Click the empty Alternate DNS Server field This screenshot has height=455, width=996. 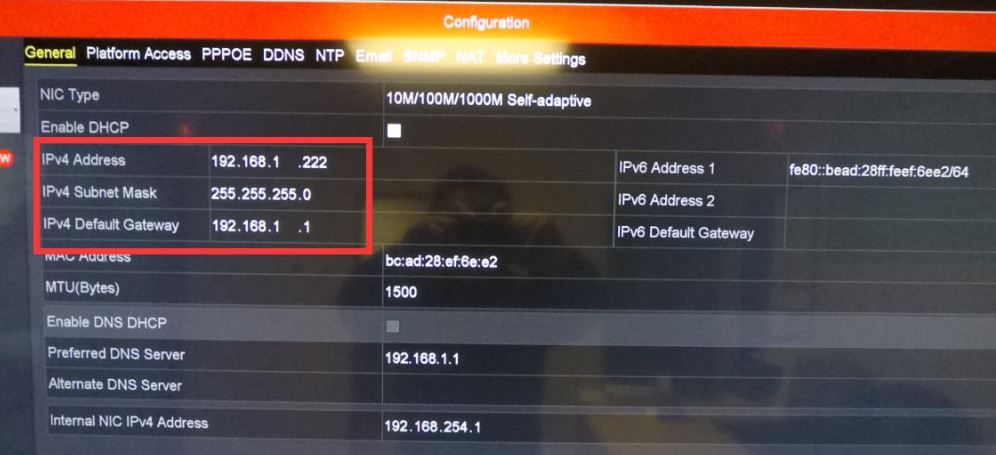689,388
